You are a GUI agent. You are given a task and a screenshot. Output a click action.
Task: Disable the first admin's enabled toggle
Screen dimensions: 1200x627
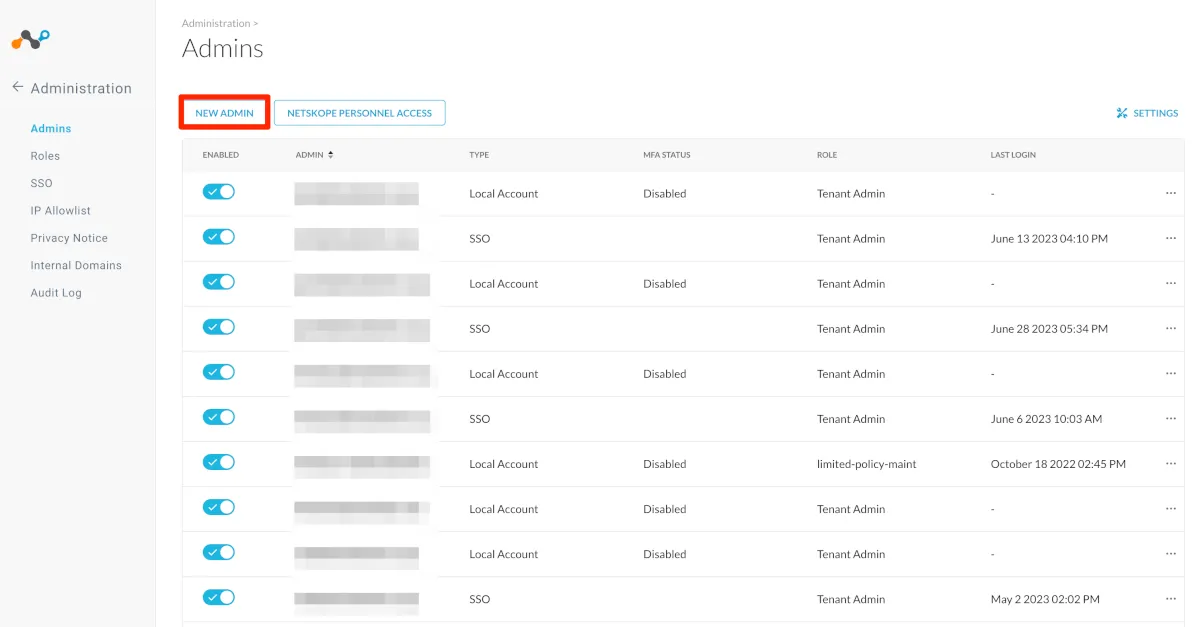219,192
